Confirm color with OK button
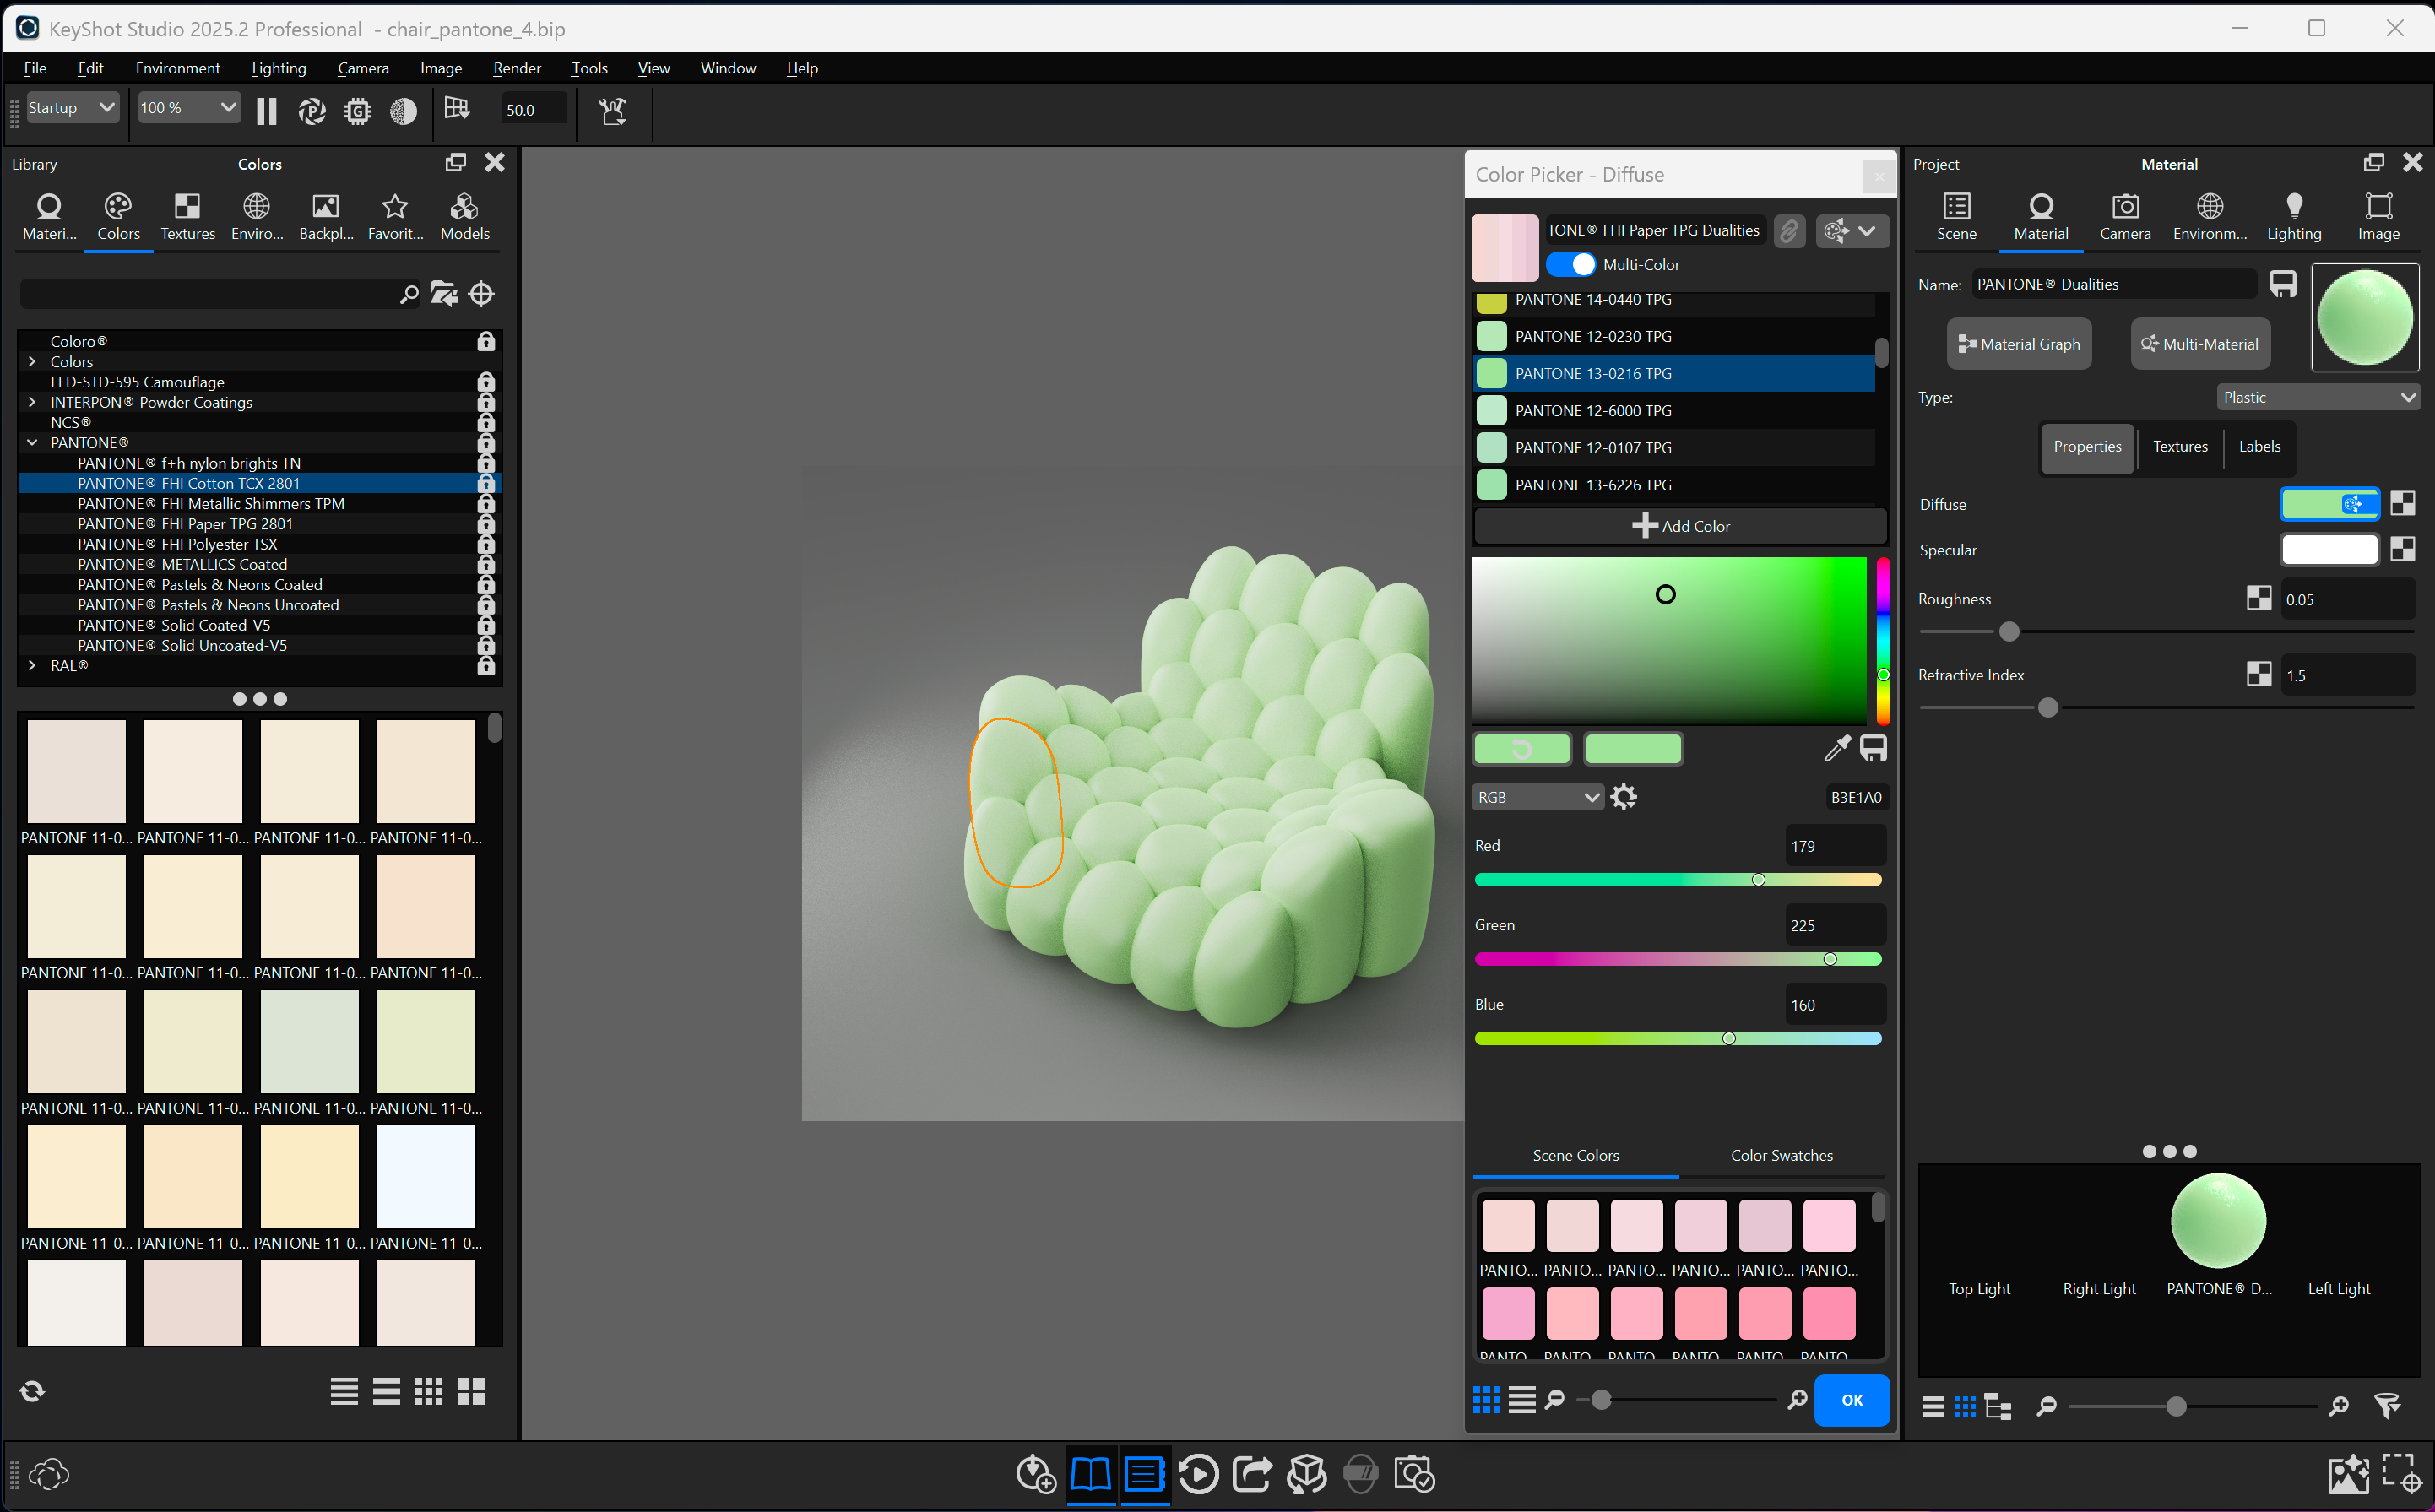This screenshot has height=1512, width=2435. (1852, 1400)
